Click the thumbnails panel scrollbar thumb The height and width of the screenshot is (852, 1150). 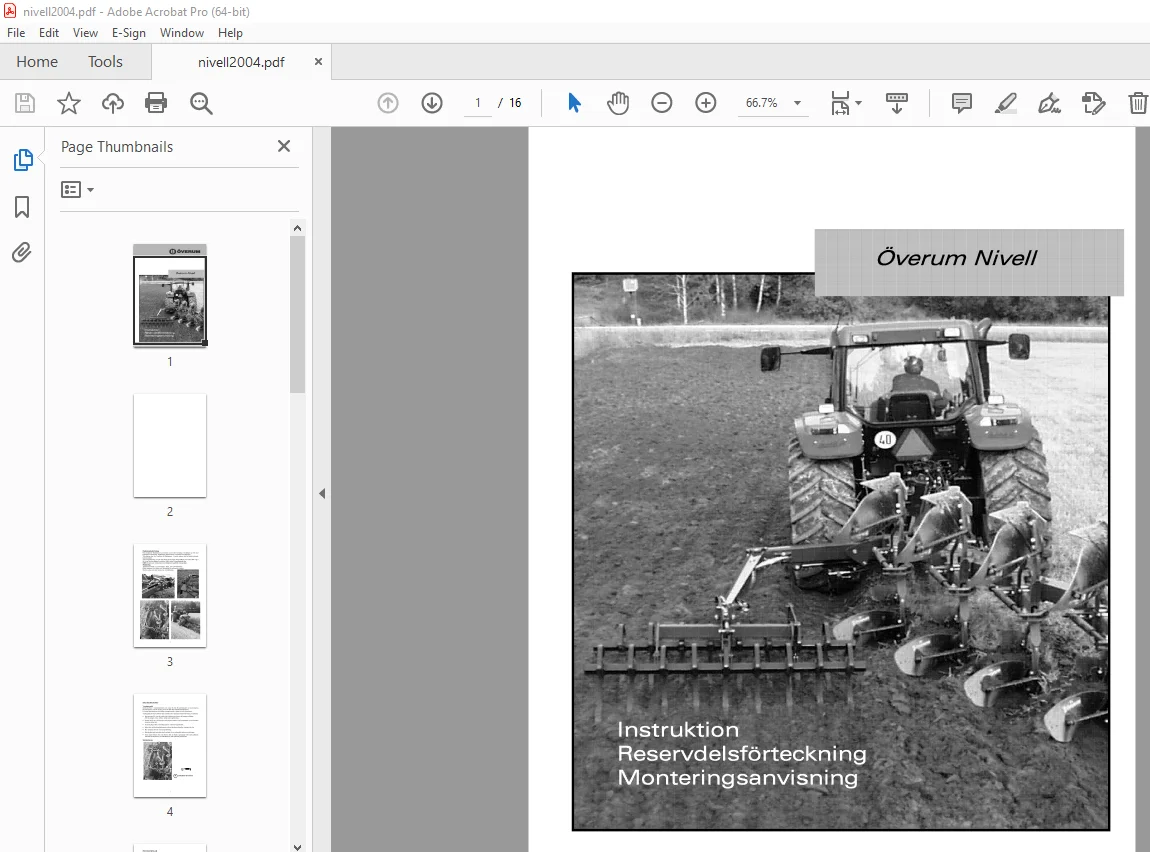(297, 314)
